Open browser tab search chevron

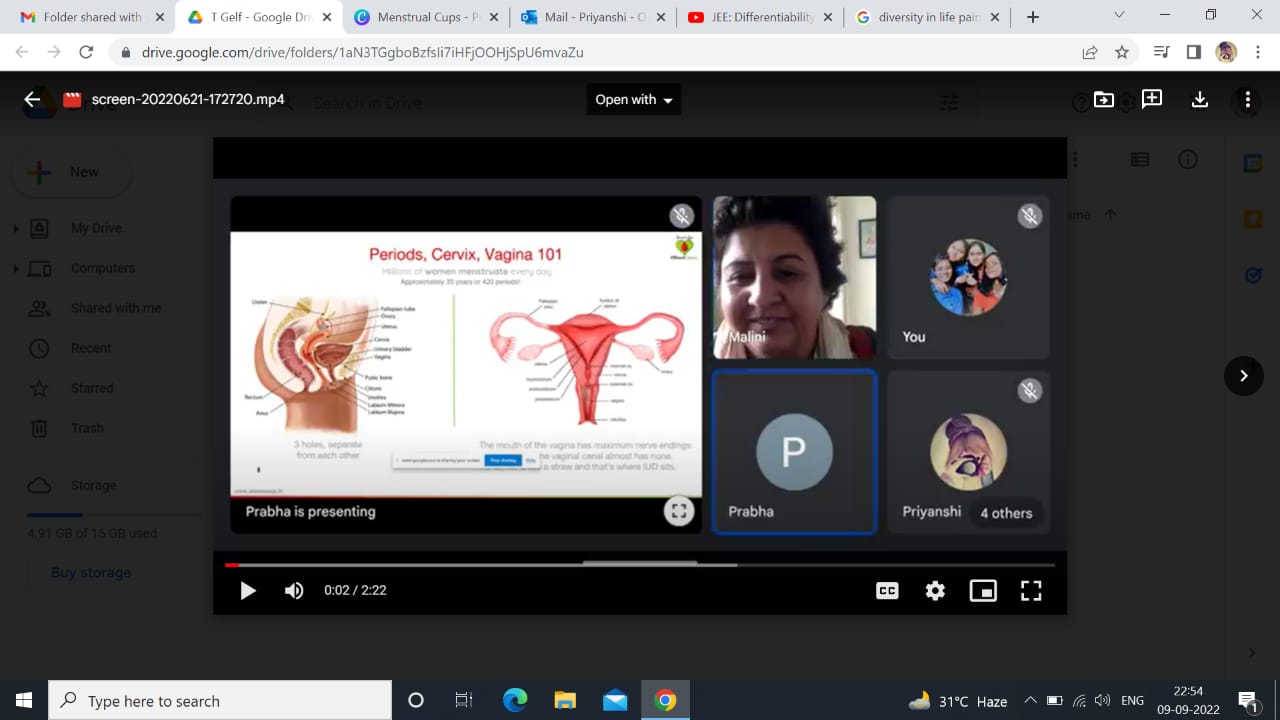(1119, 15)
